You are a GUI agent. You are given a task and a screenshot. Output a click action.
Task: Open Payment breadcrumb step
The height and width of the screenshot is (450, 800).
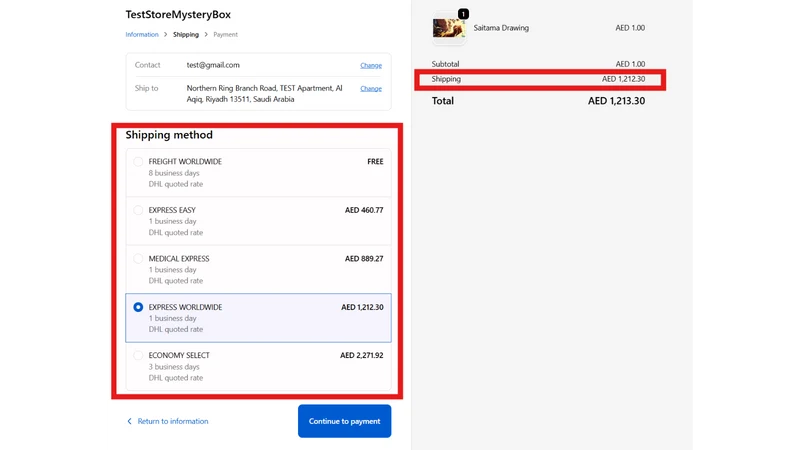coord(226,35)
